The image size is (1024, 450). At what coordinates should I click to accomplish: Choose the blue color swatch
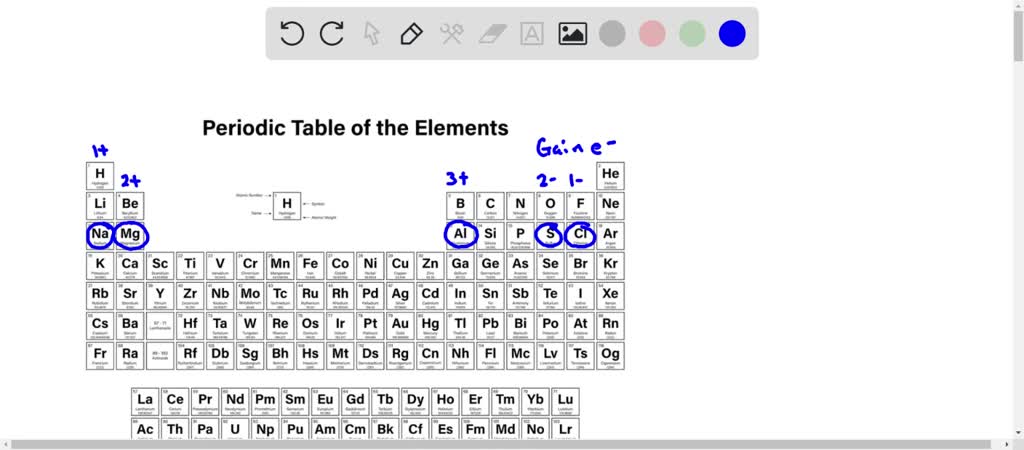[x=732, y=34]
